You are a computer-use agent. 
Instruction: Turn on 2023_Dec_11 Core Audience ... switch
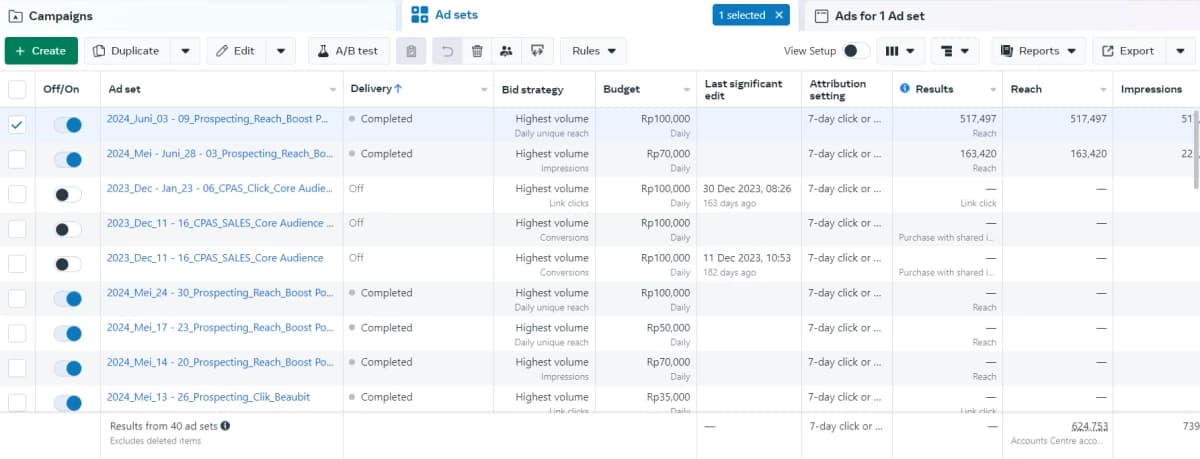click(x=68, y=229)
